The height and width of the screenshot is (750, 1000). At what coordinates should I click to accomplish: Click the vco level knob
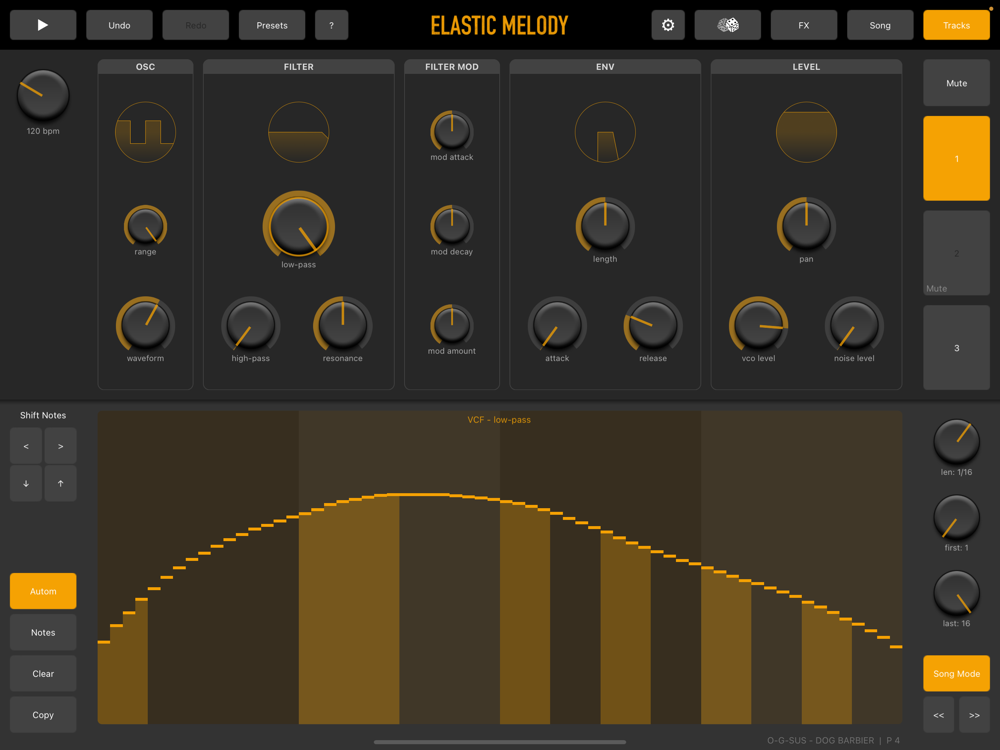(x=758, y=325)
